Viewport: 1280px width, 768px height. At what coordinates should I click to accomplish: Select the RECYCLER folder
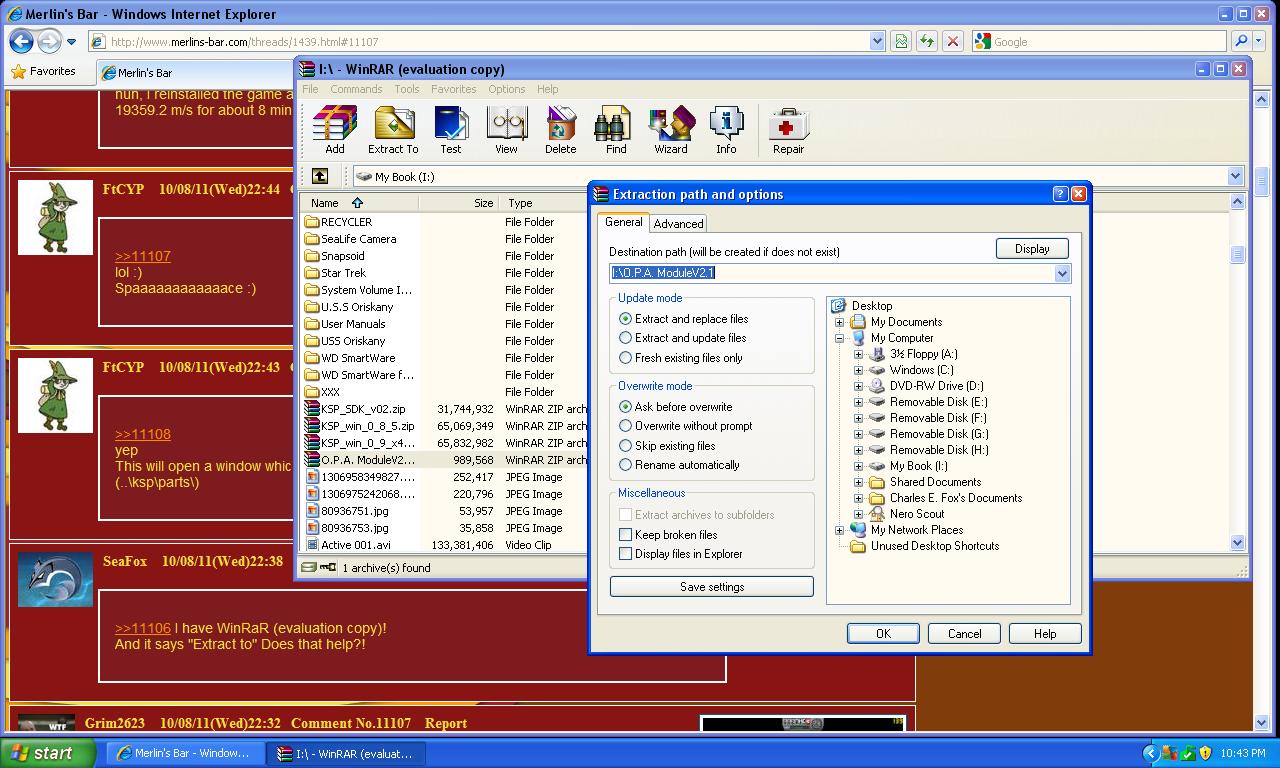338,222
